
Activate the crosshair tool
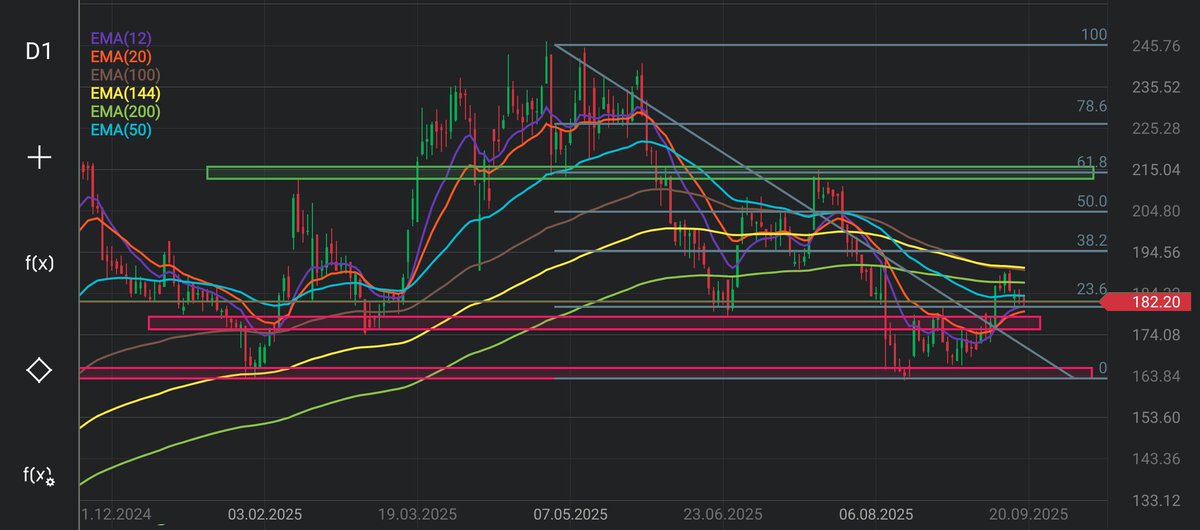[x=39, y=157]
